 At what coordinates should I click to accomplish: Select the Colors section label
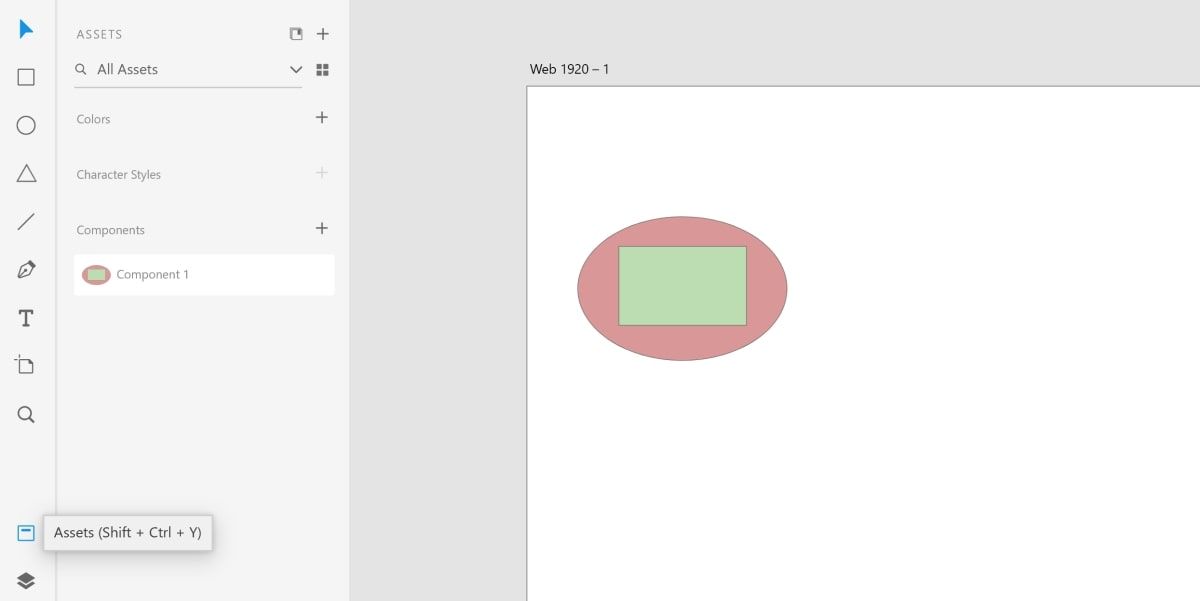click(x=93, y=119)
